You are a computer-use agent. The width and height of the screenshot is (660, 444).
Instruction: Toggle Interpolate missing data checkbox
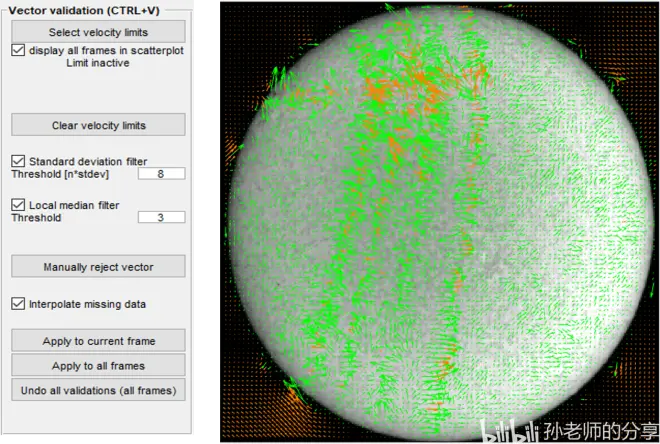click(x=18, y=304)
